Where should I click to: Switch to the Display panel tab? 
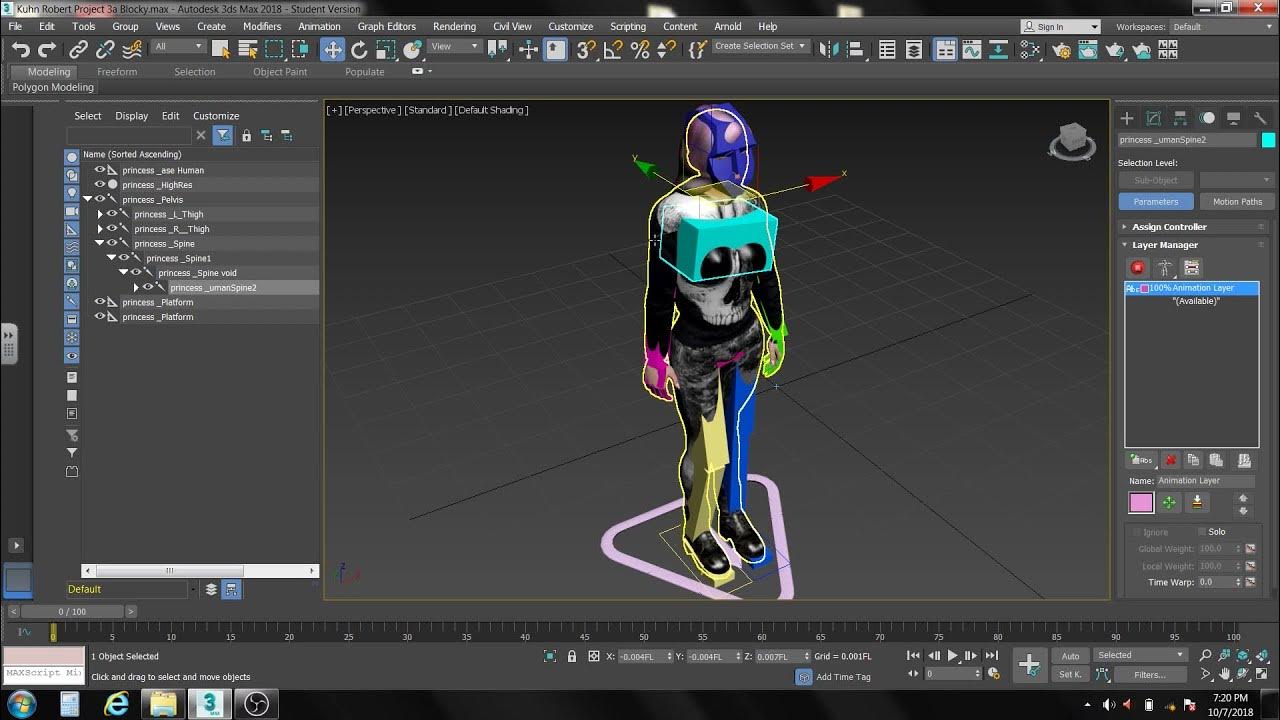click(x=1233, y=118)
